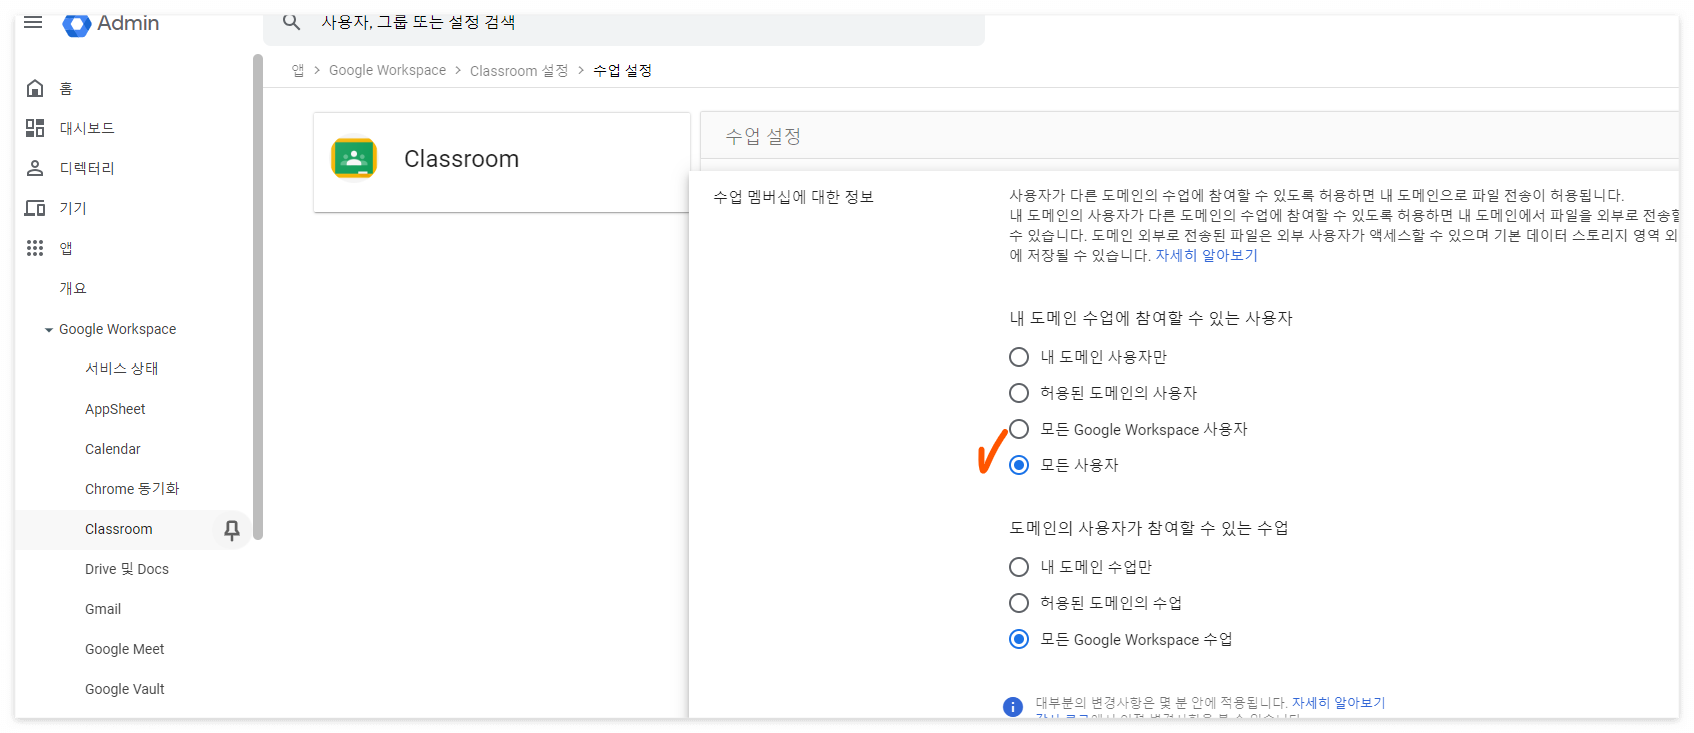Viewport: 1694px width, 733px height.
Task: Click the Classroom app logo icon
Action: point(354,159)
